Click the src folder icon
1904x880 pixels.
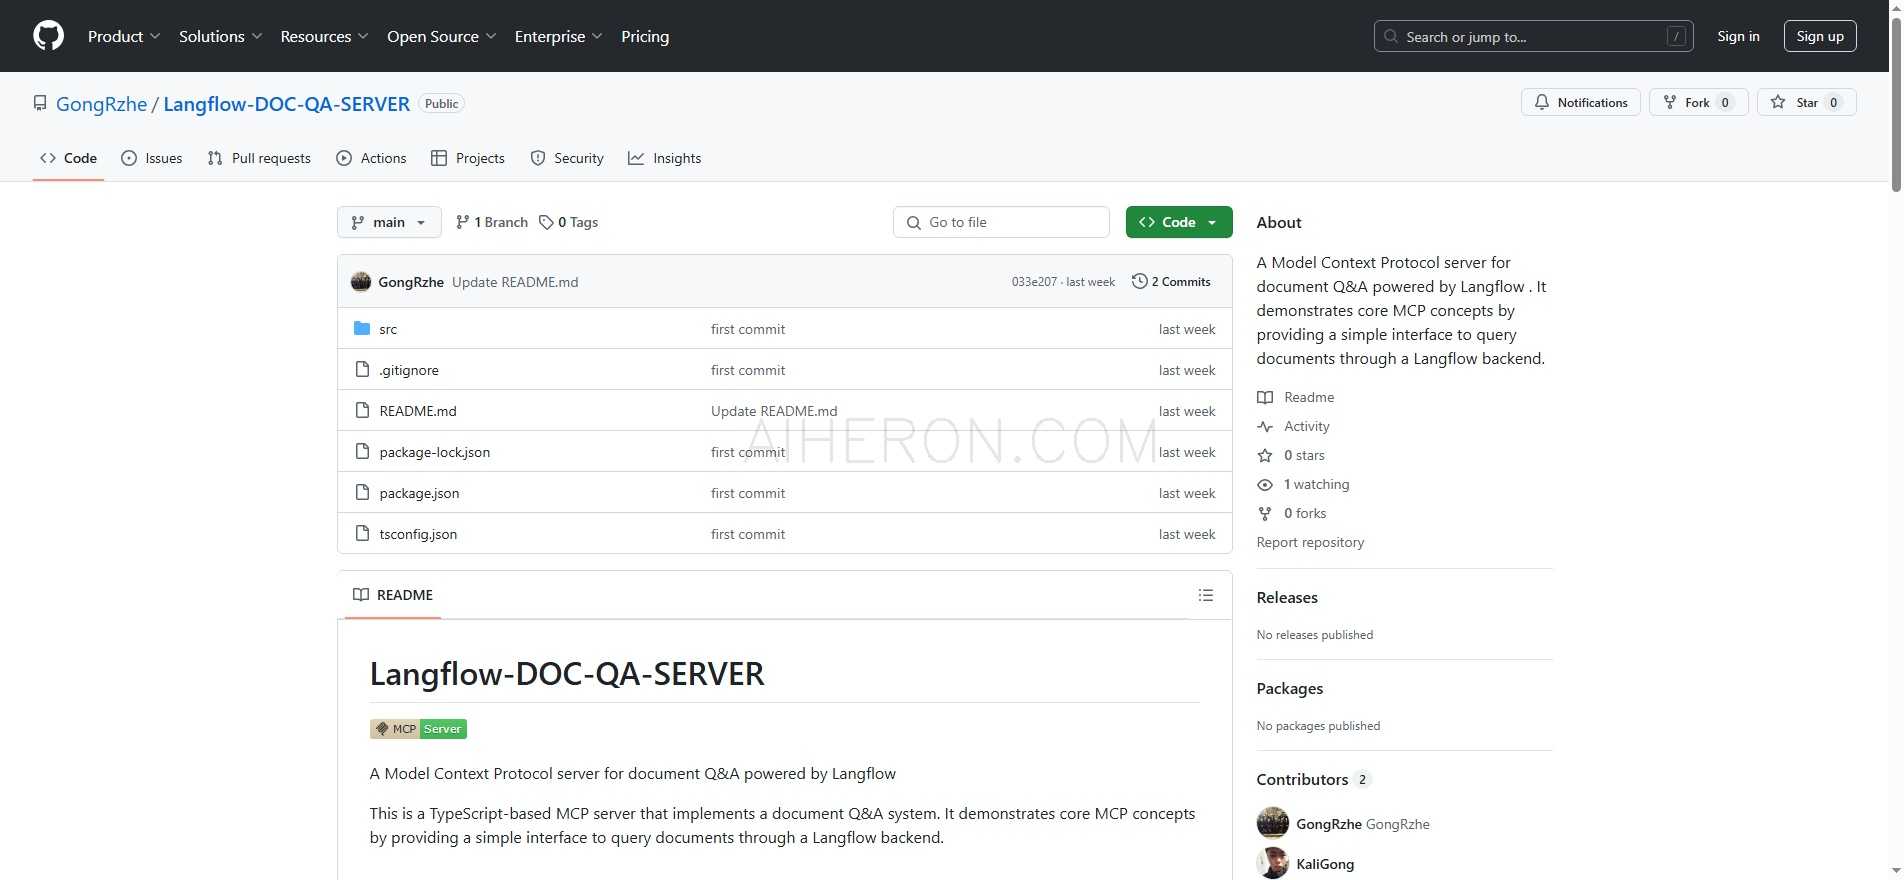coord(362,328)
